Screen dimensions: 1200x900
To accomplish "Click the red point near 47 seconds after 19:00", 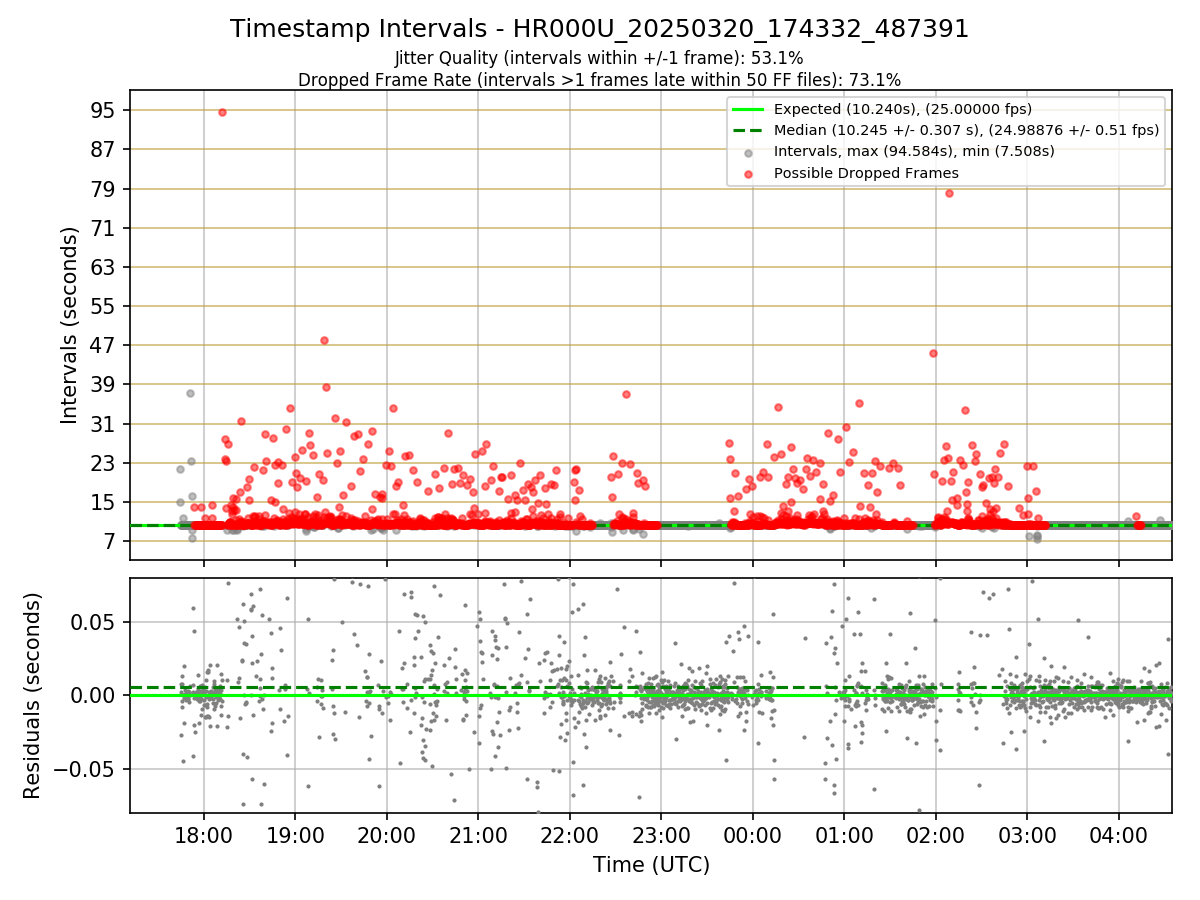I will pyautogui.click(x=324, y=340).
